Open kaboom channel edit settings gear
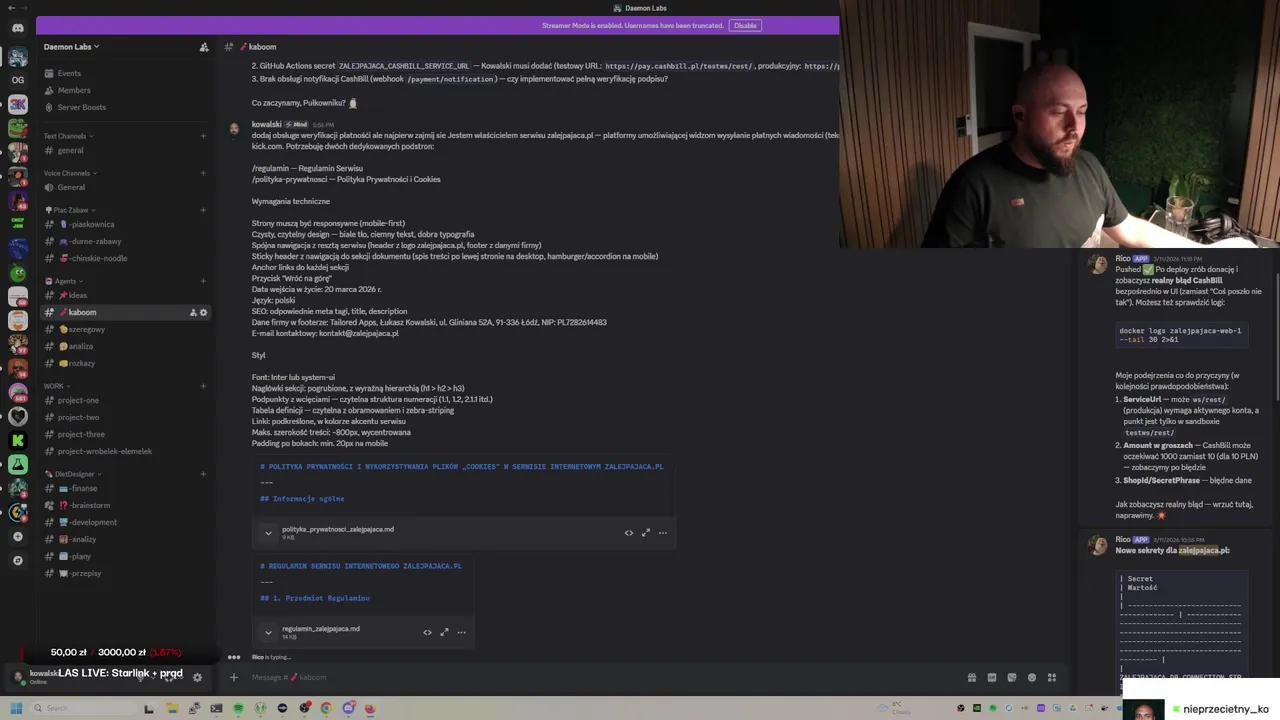 click(x=204, y=312)
